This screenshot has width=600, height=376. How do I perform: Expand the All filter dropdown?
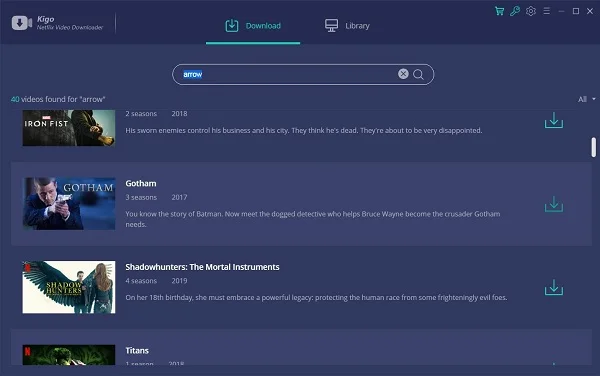[587, 99]
